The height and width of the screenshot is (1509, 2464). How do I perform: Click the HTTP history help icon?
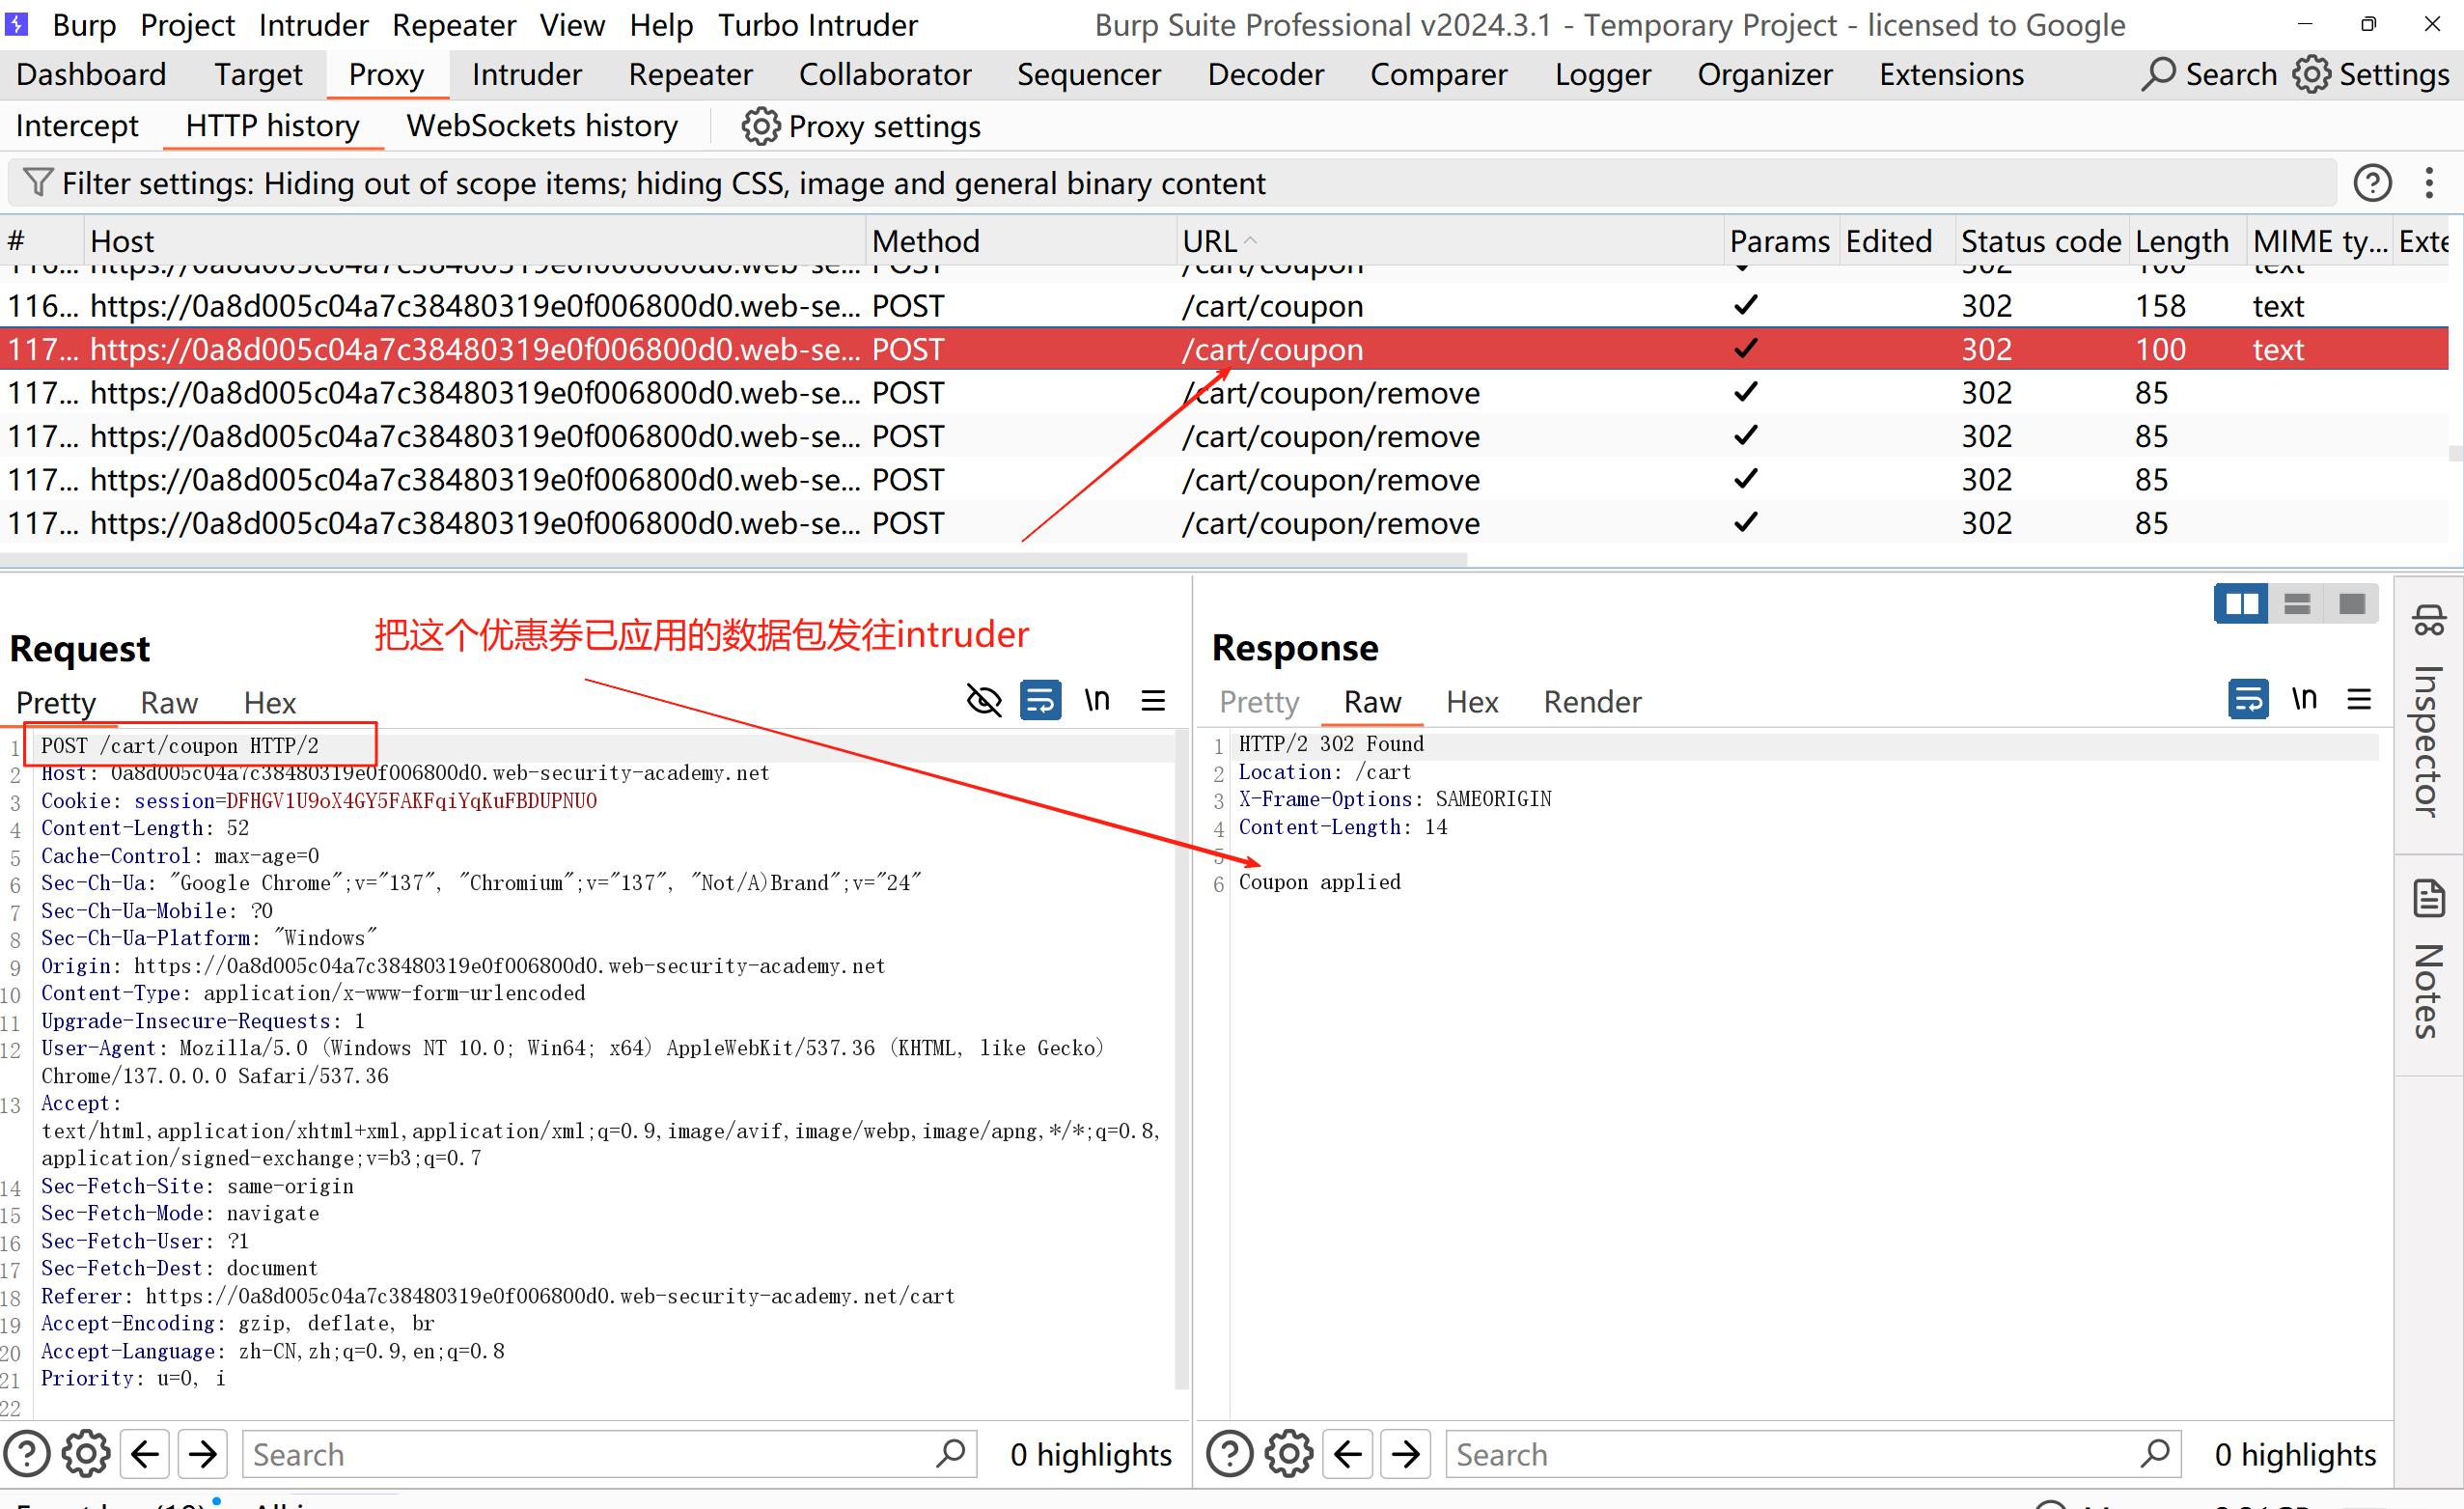[2372, 183]
